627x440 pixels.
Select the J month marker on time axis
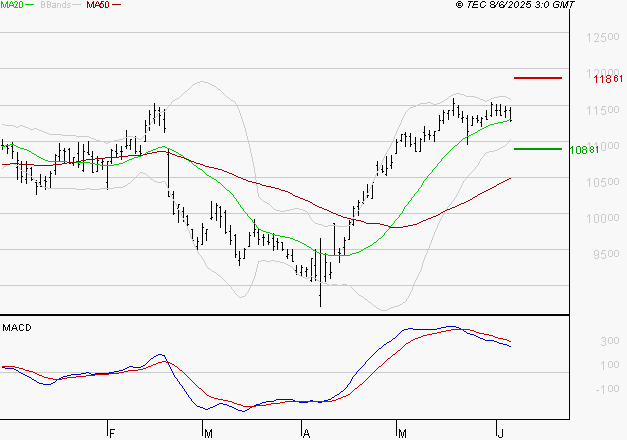click(499, 433)
